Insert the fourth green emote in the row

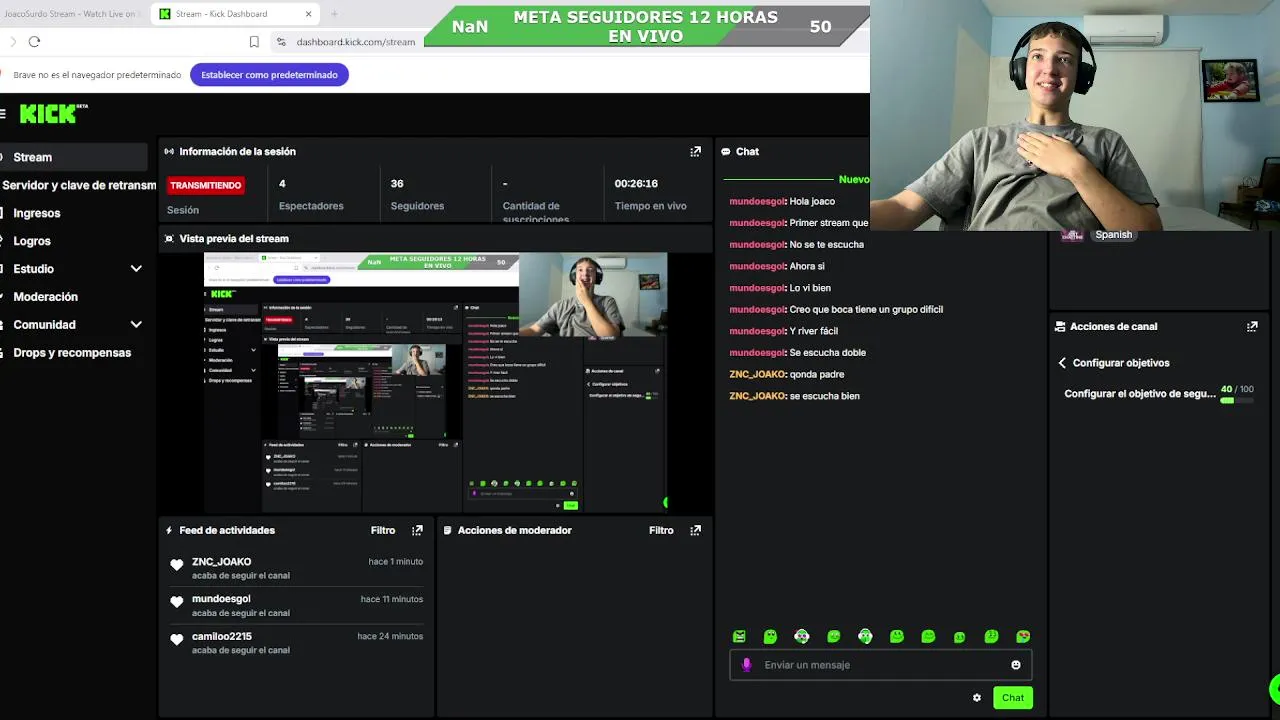point(834,636)
